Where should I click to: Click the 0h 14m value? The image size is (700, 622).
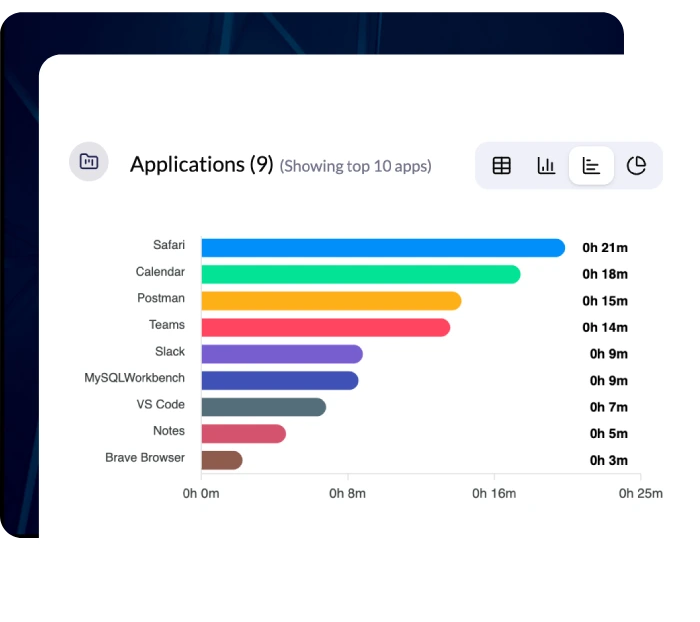[605, 327]
